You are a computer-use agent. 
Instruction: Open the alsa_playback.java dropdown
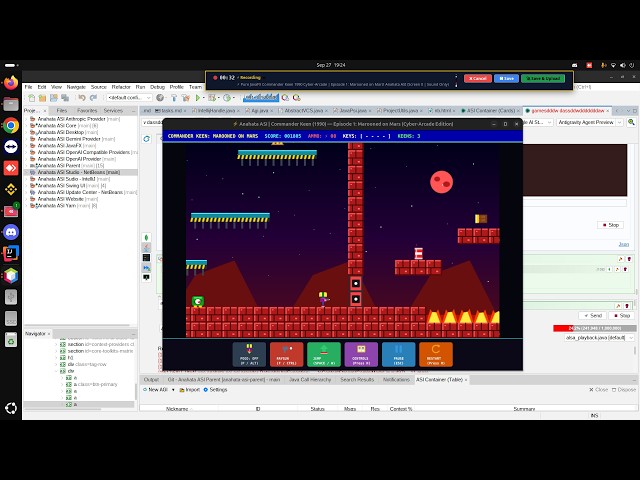pos(600,338)
